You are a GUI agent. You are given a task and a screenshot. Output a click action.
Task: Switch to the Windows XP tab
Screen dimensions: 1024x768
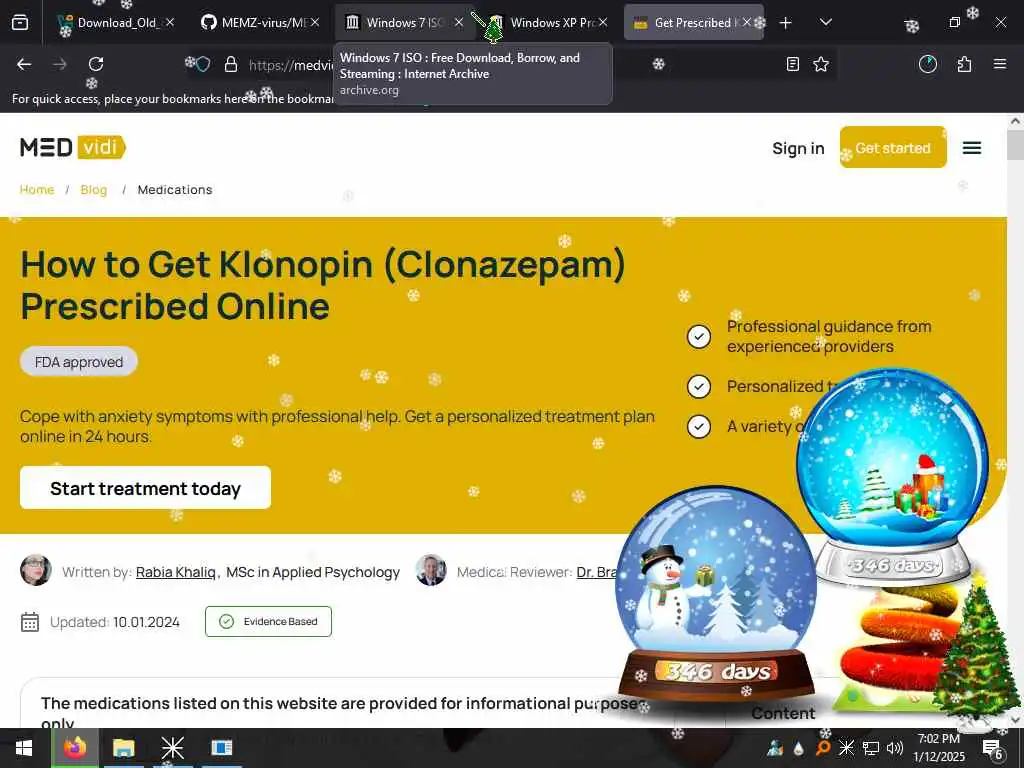545,23
